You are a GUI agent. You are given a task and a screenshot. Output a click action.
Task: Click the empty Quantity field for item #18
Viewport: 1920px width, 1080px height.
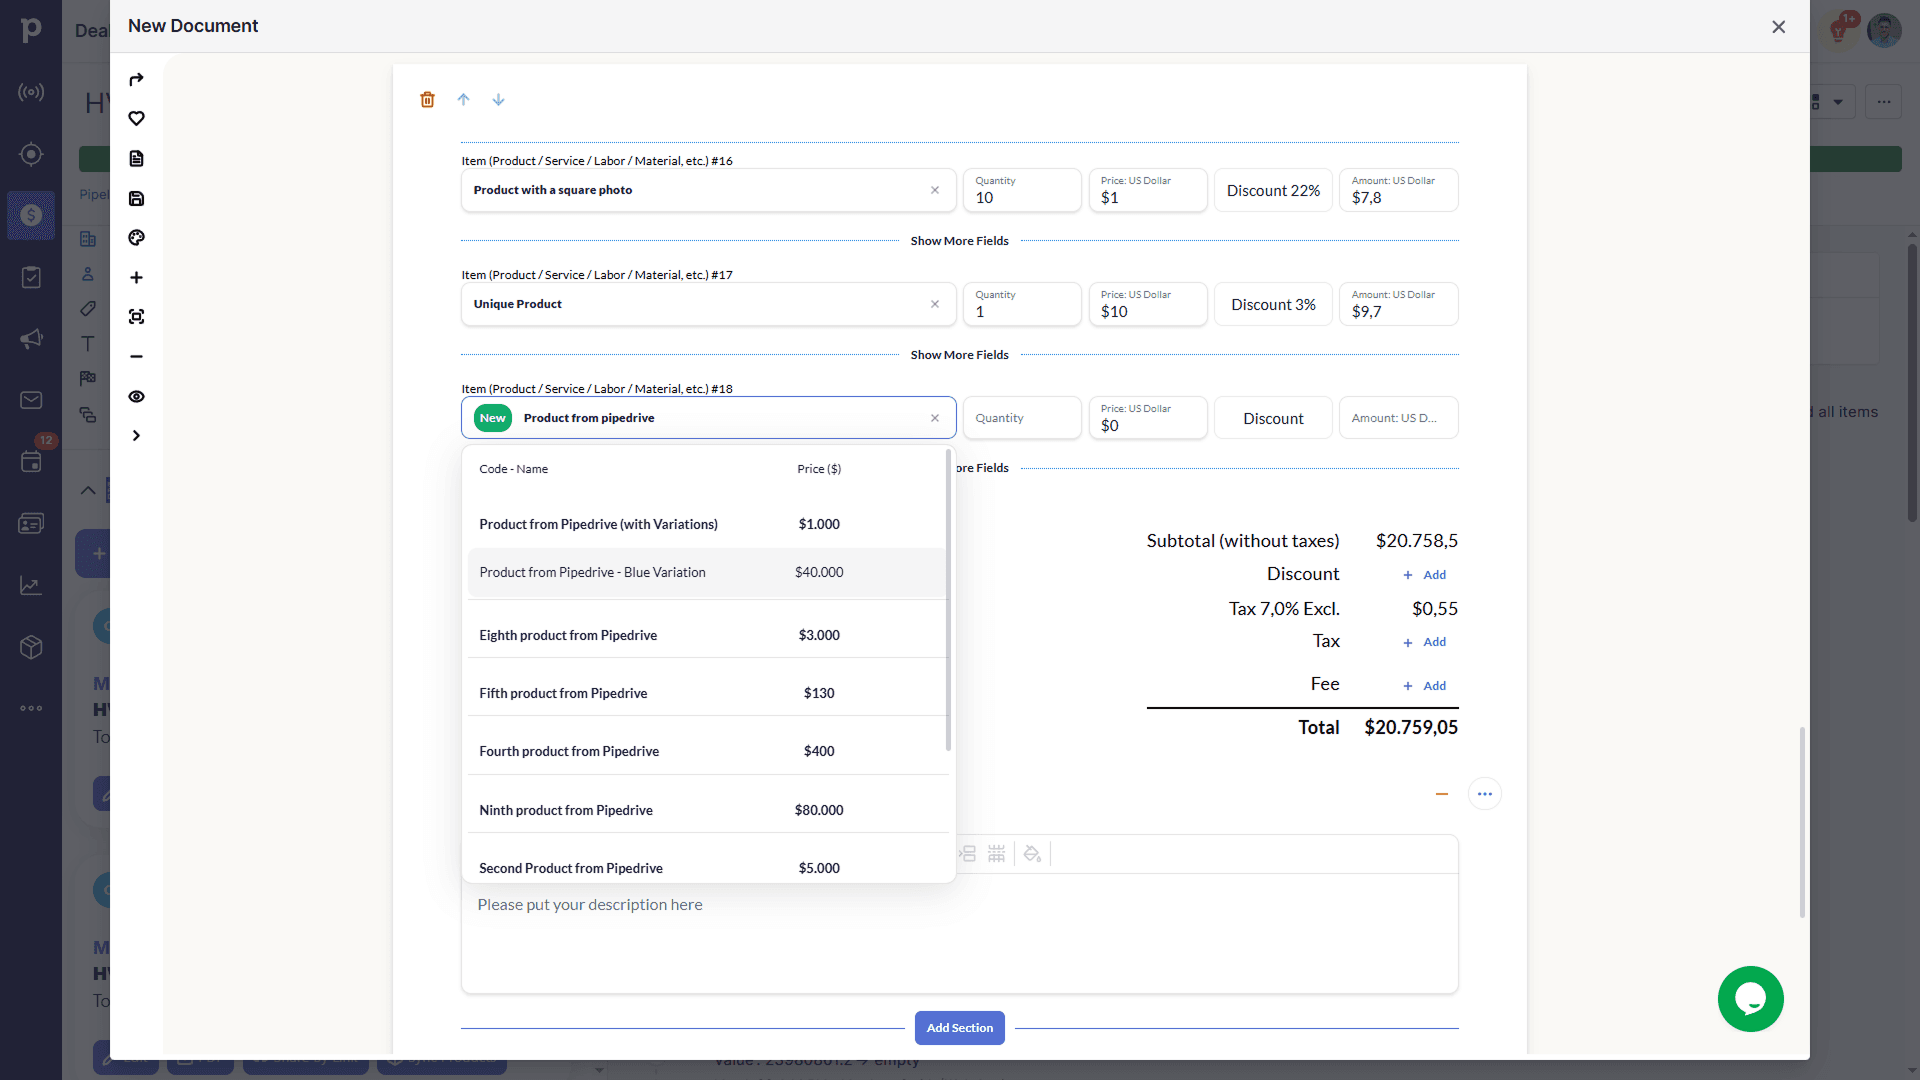click(x=1022, y=418)
